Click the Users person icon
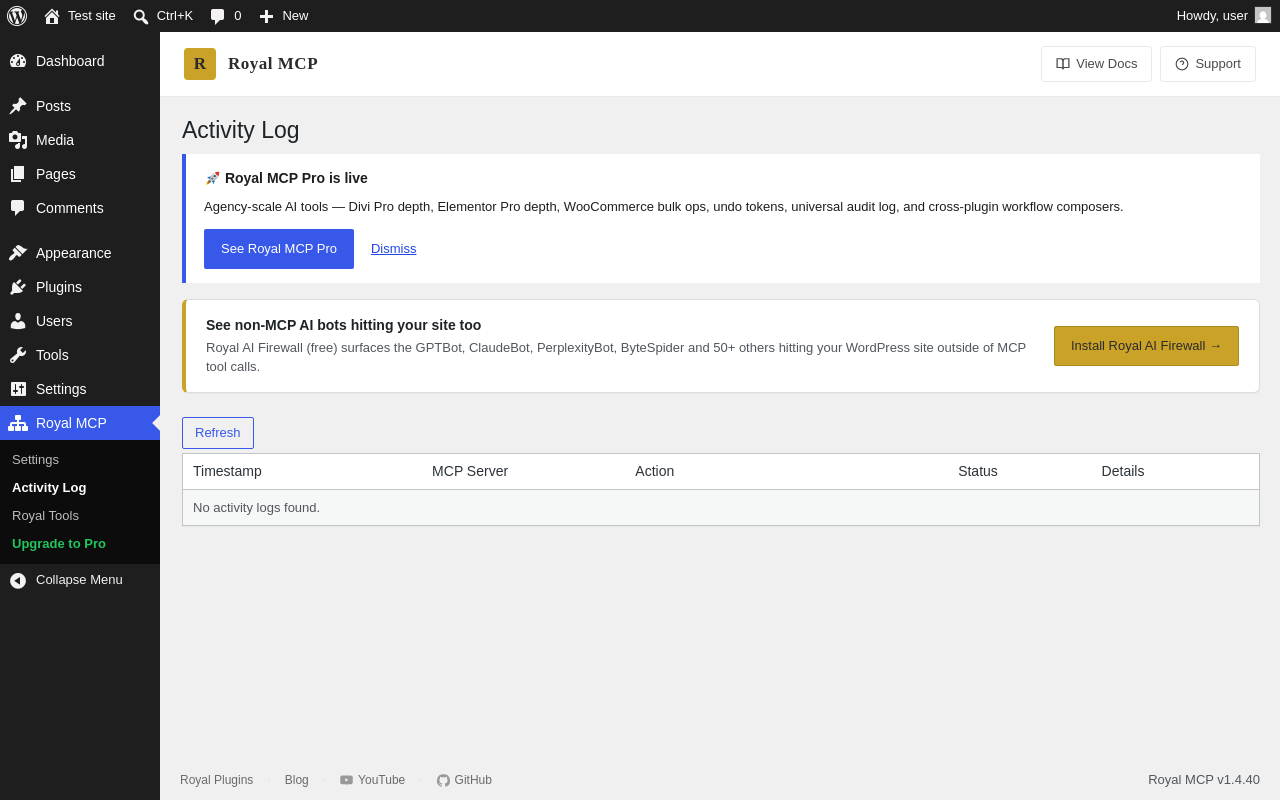1280x800 pixels. (x=18, y=321)
